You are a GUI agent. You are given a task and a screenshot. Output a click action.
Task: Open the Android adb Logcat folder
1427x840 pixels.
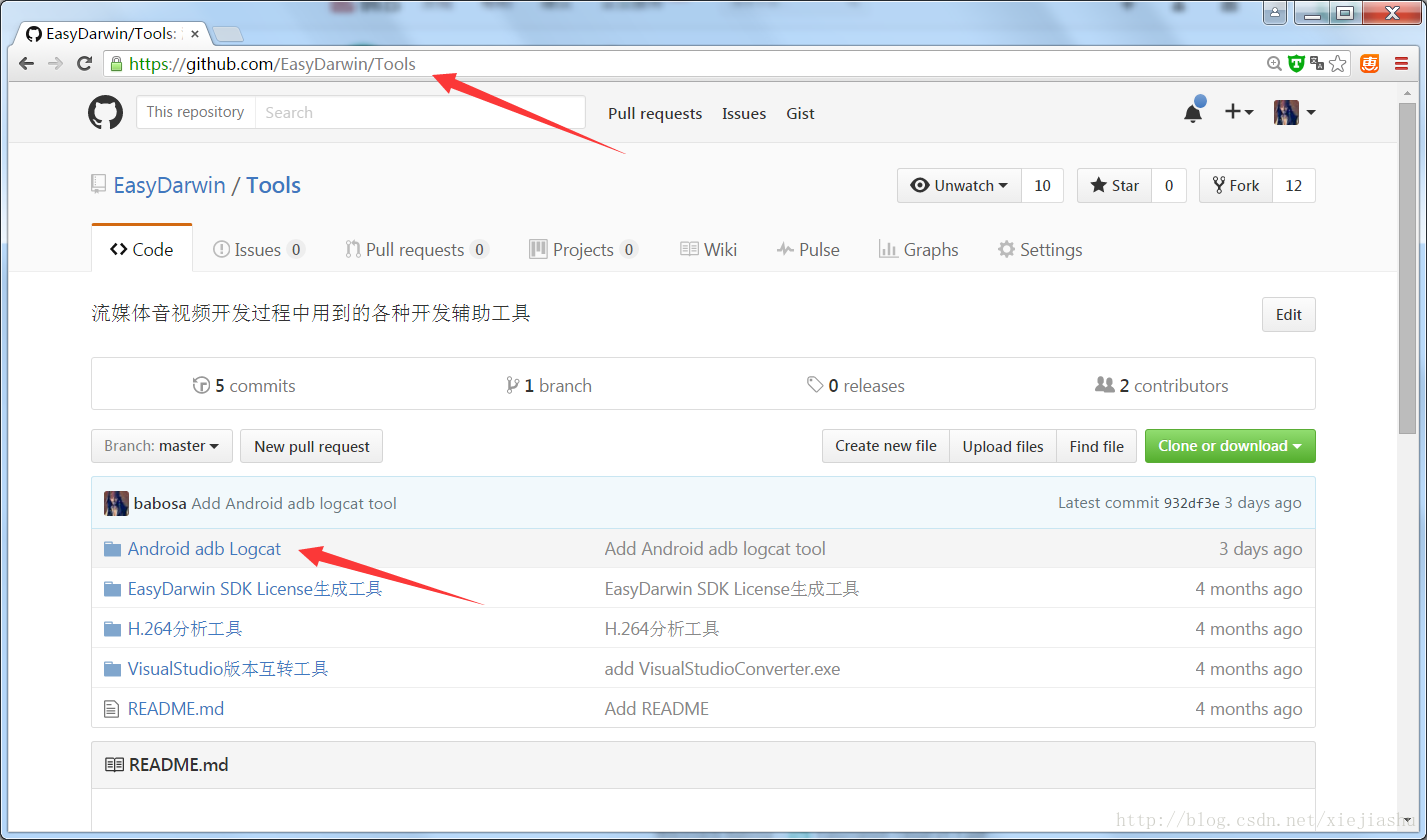204,548
